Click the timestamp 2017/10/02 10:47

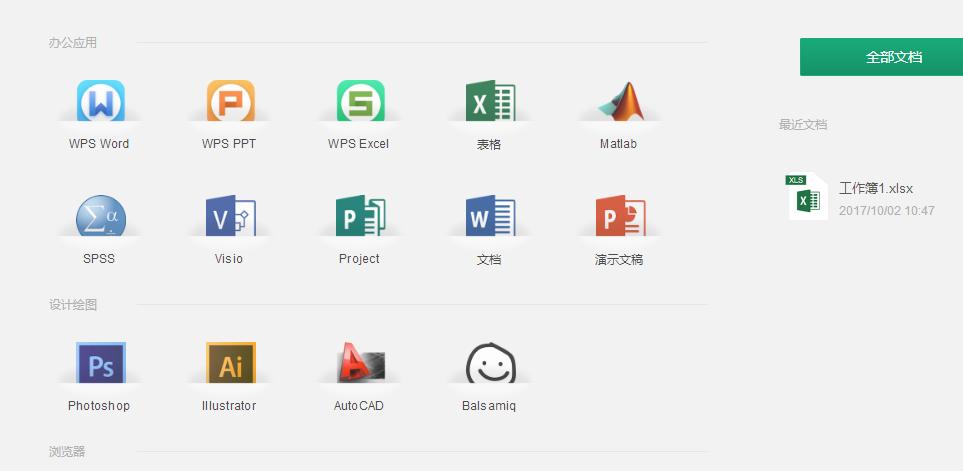[x=887, y=211]
